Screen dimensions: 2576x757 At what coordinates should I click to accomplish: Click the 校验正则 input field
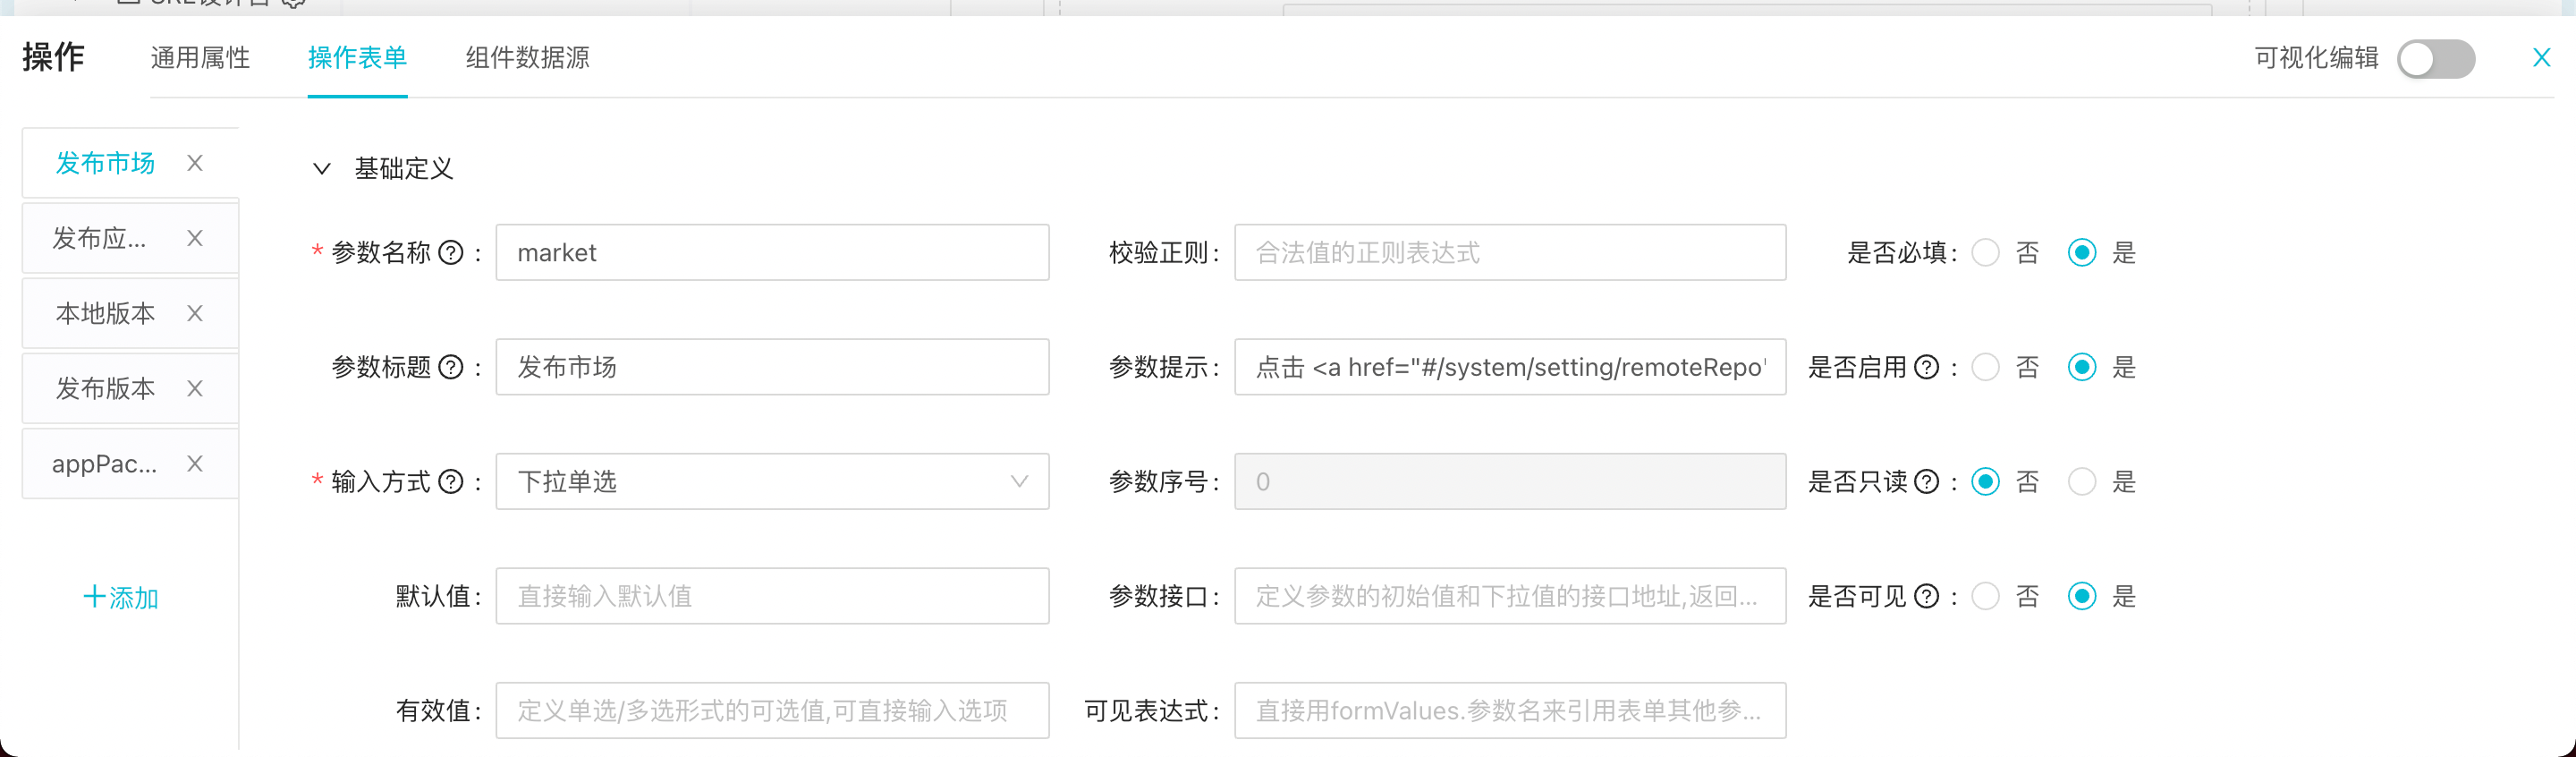pyautogui.click(x=1509, y=253)
